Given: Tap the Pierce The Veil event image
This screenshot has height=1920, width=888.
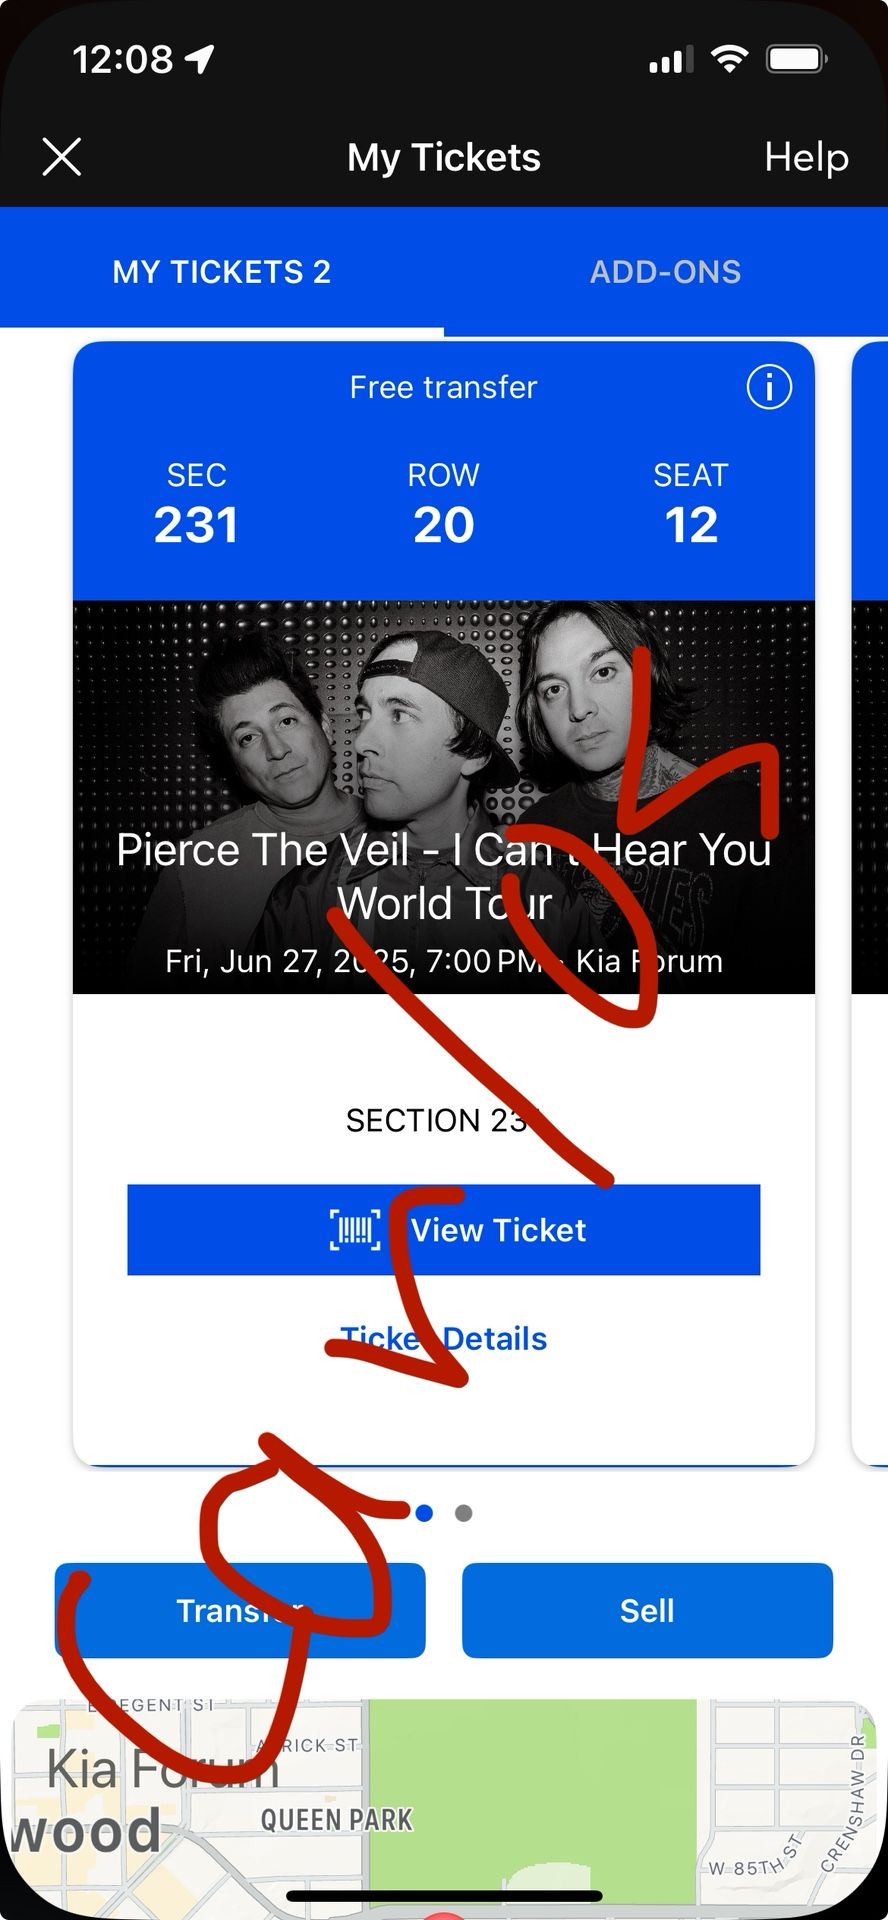Looking at the screenshot, I should click(444, 796).
